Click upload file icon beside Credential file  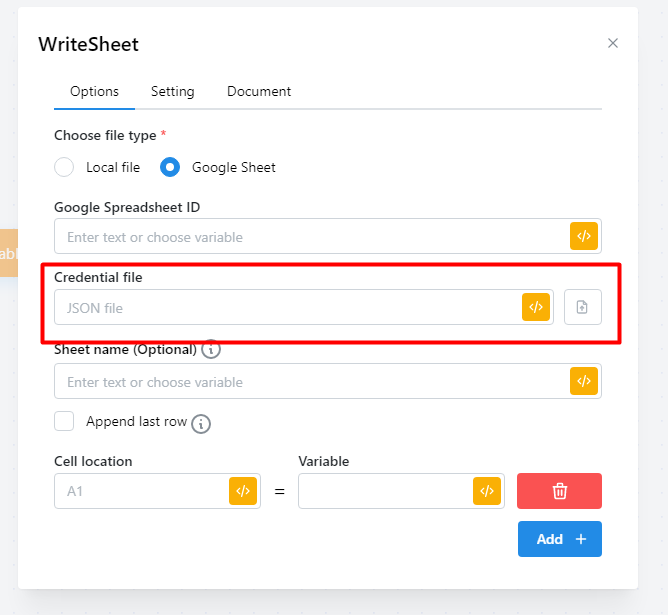(x=583, y=307)
